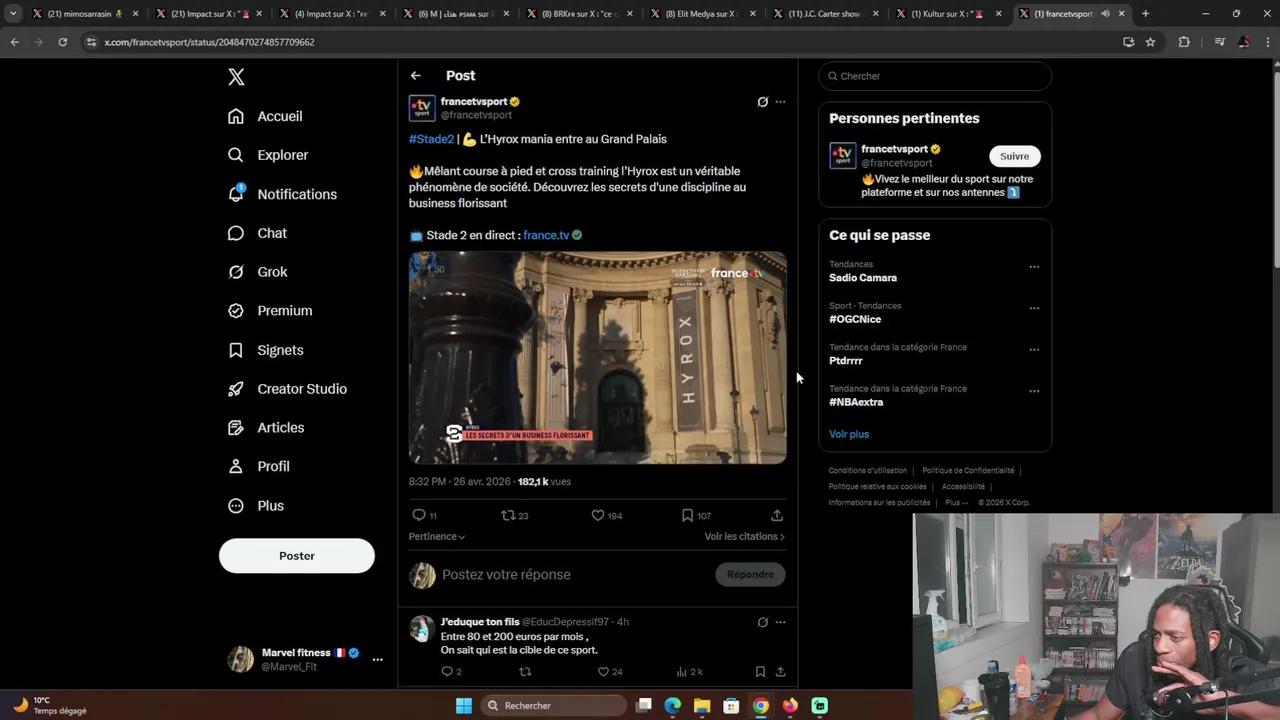Click the Grok icon on EducDepressif97 reply
The height and width of the screenshot is (720, 1280).
click(x=762, y=622)
